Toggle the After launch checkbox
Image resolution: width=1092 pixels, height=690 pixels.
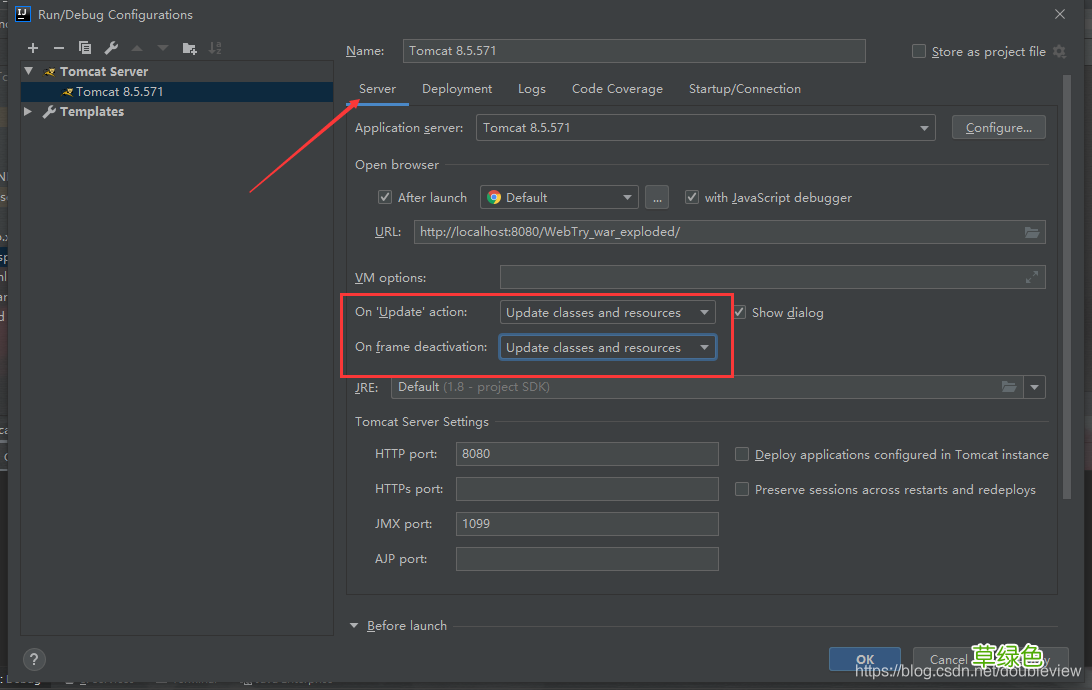click(x=384, y=197)
